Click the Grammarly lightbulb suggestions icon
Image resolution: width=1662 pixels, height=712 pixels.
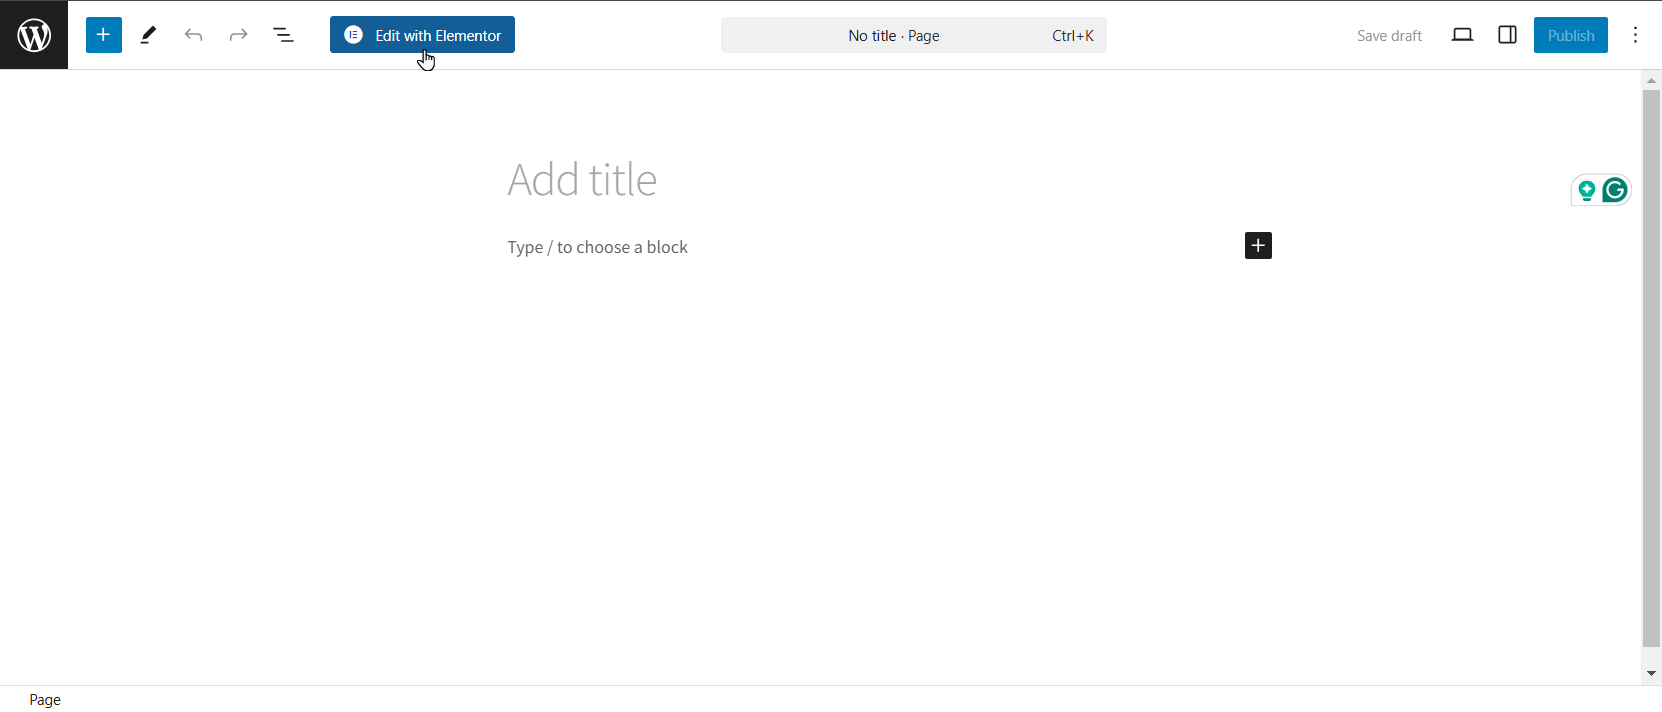click(1586, 190)
